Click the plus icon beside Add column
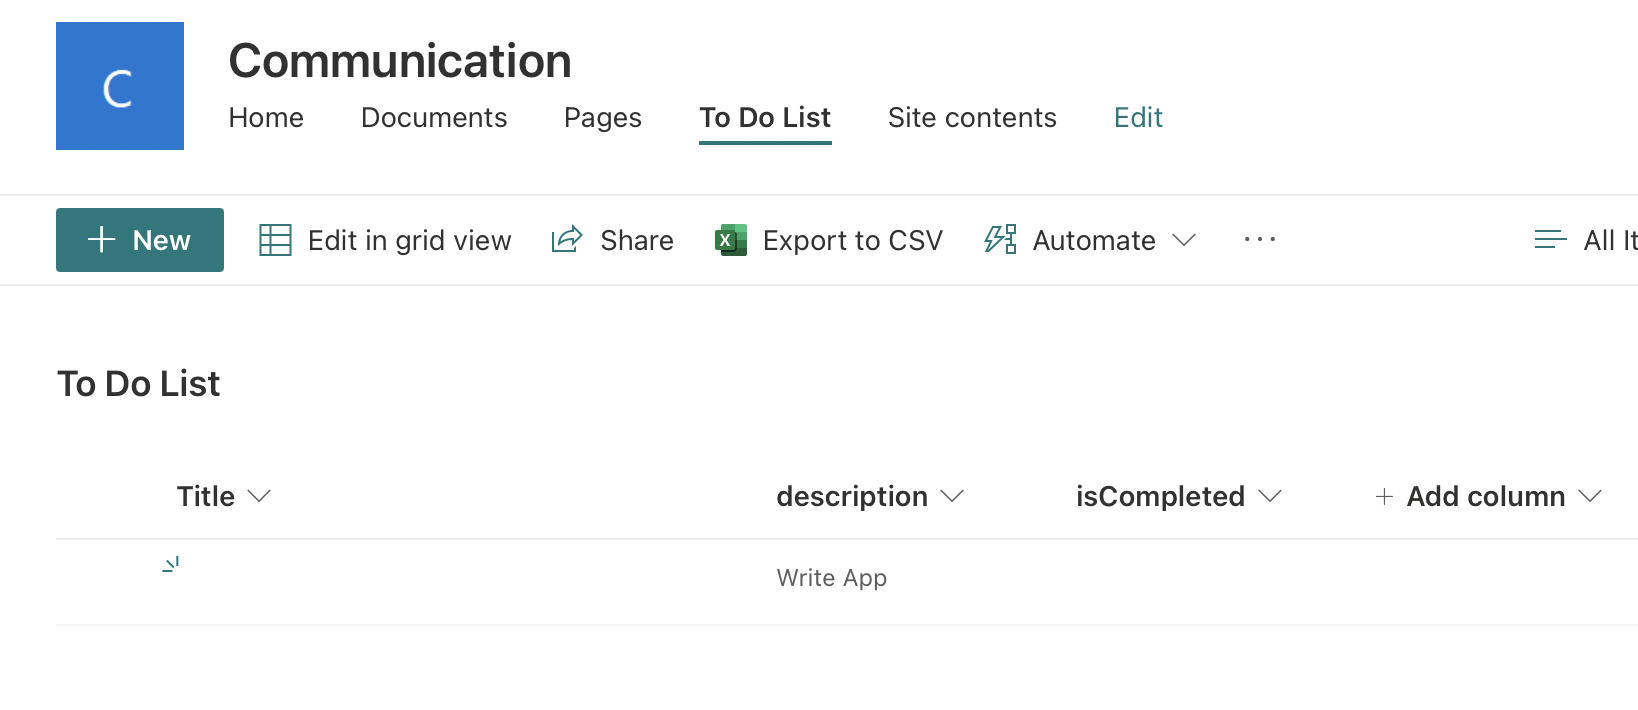Image resolution: width=1638 pixels, height=710 pixels. [x=1384, y=497]
